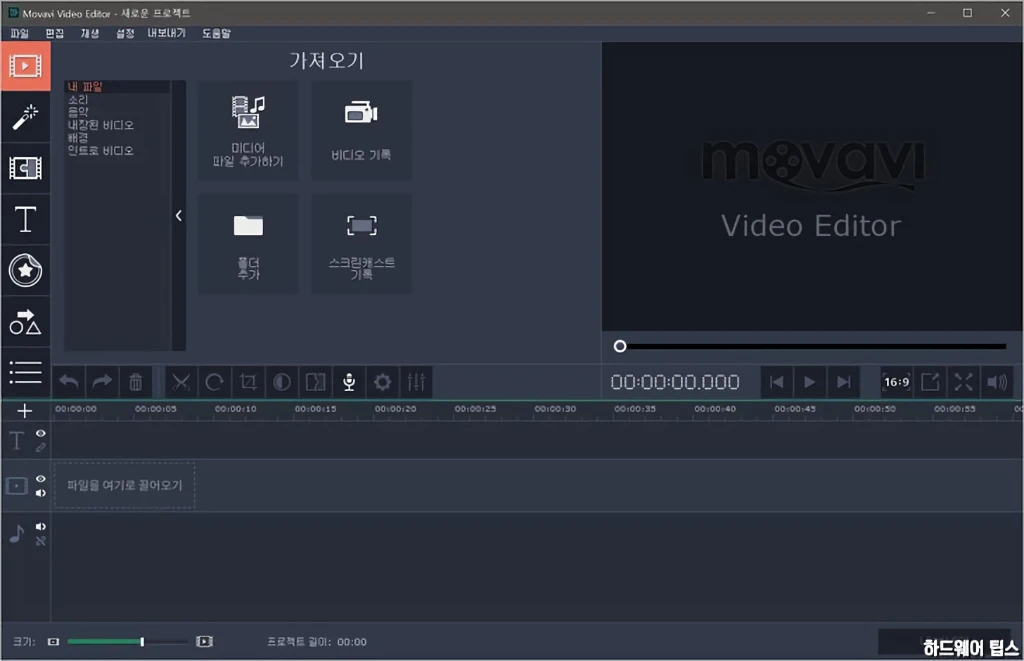Toggle title track visibility eye
This screenshot has width=1024, height=661.
[40, 434]
